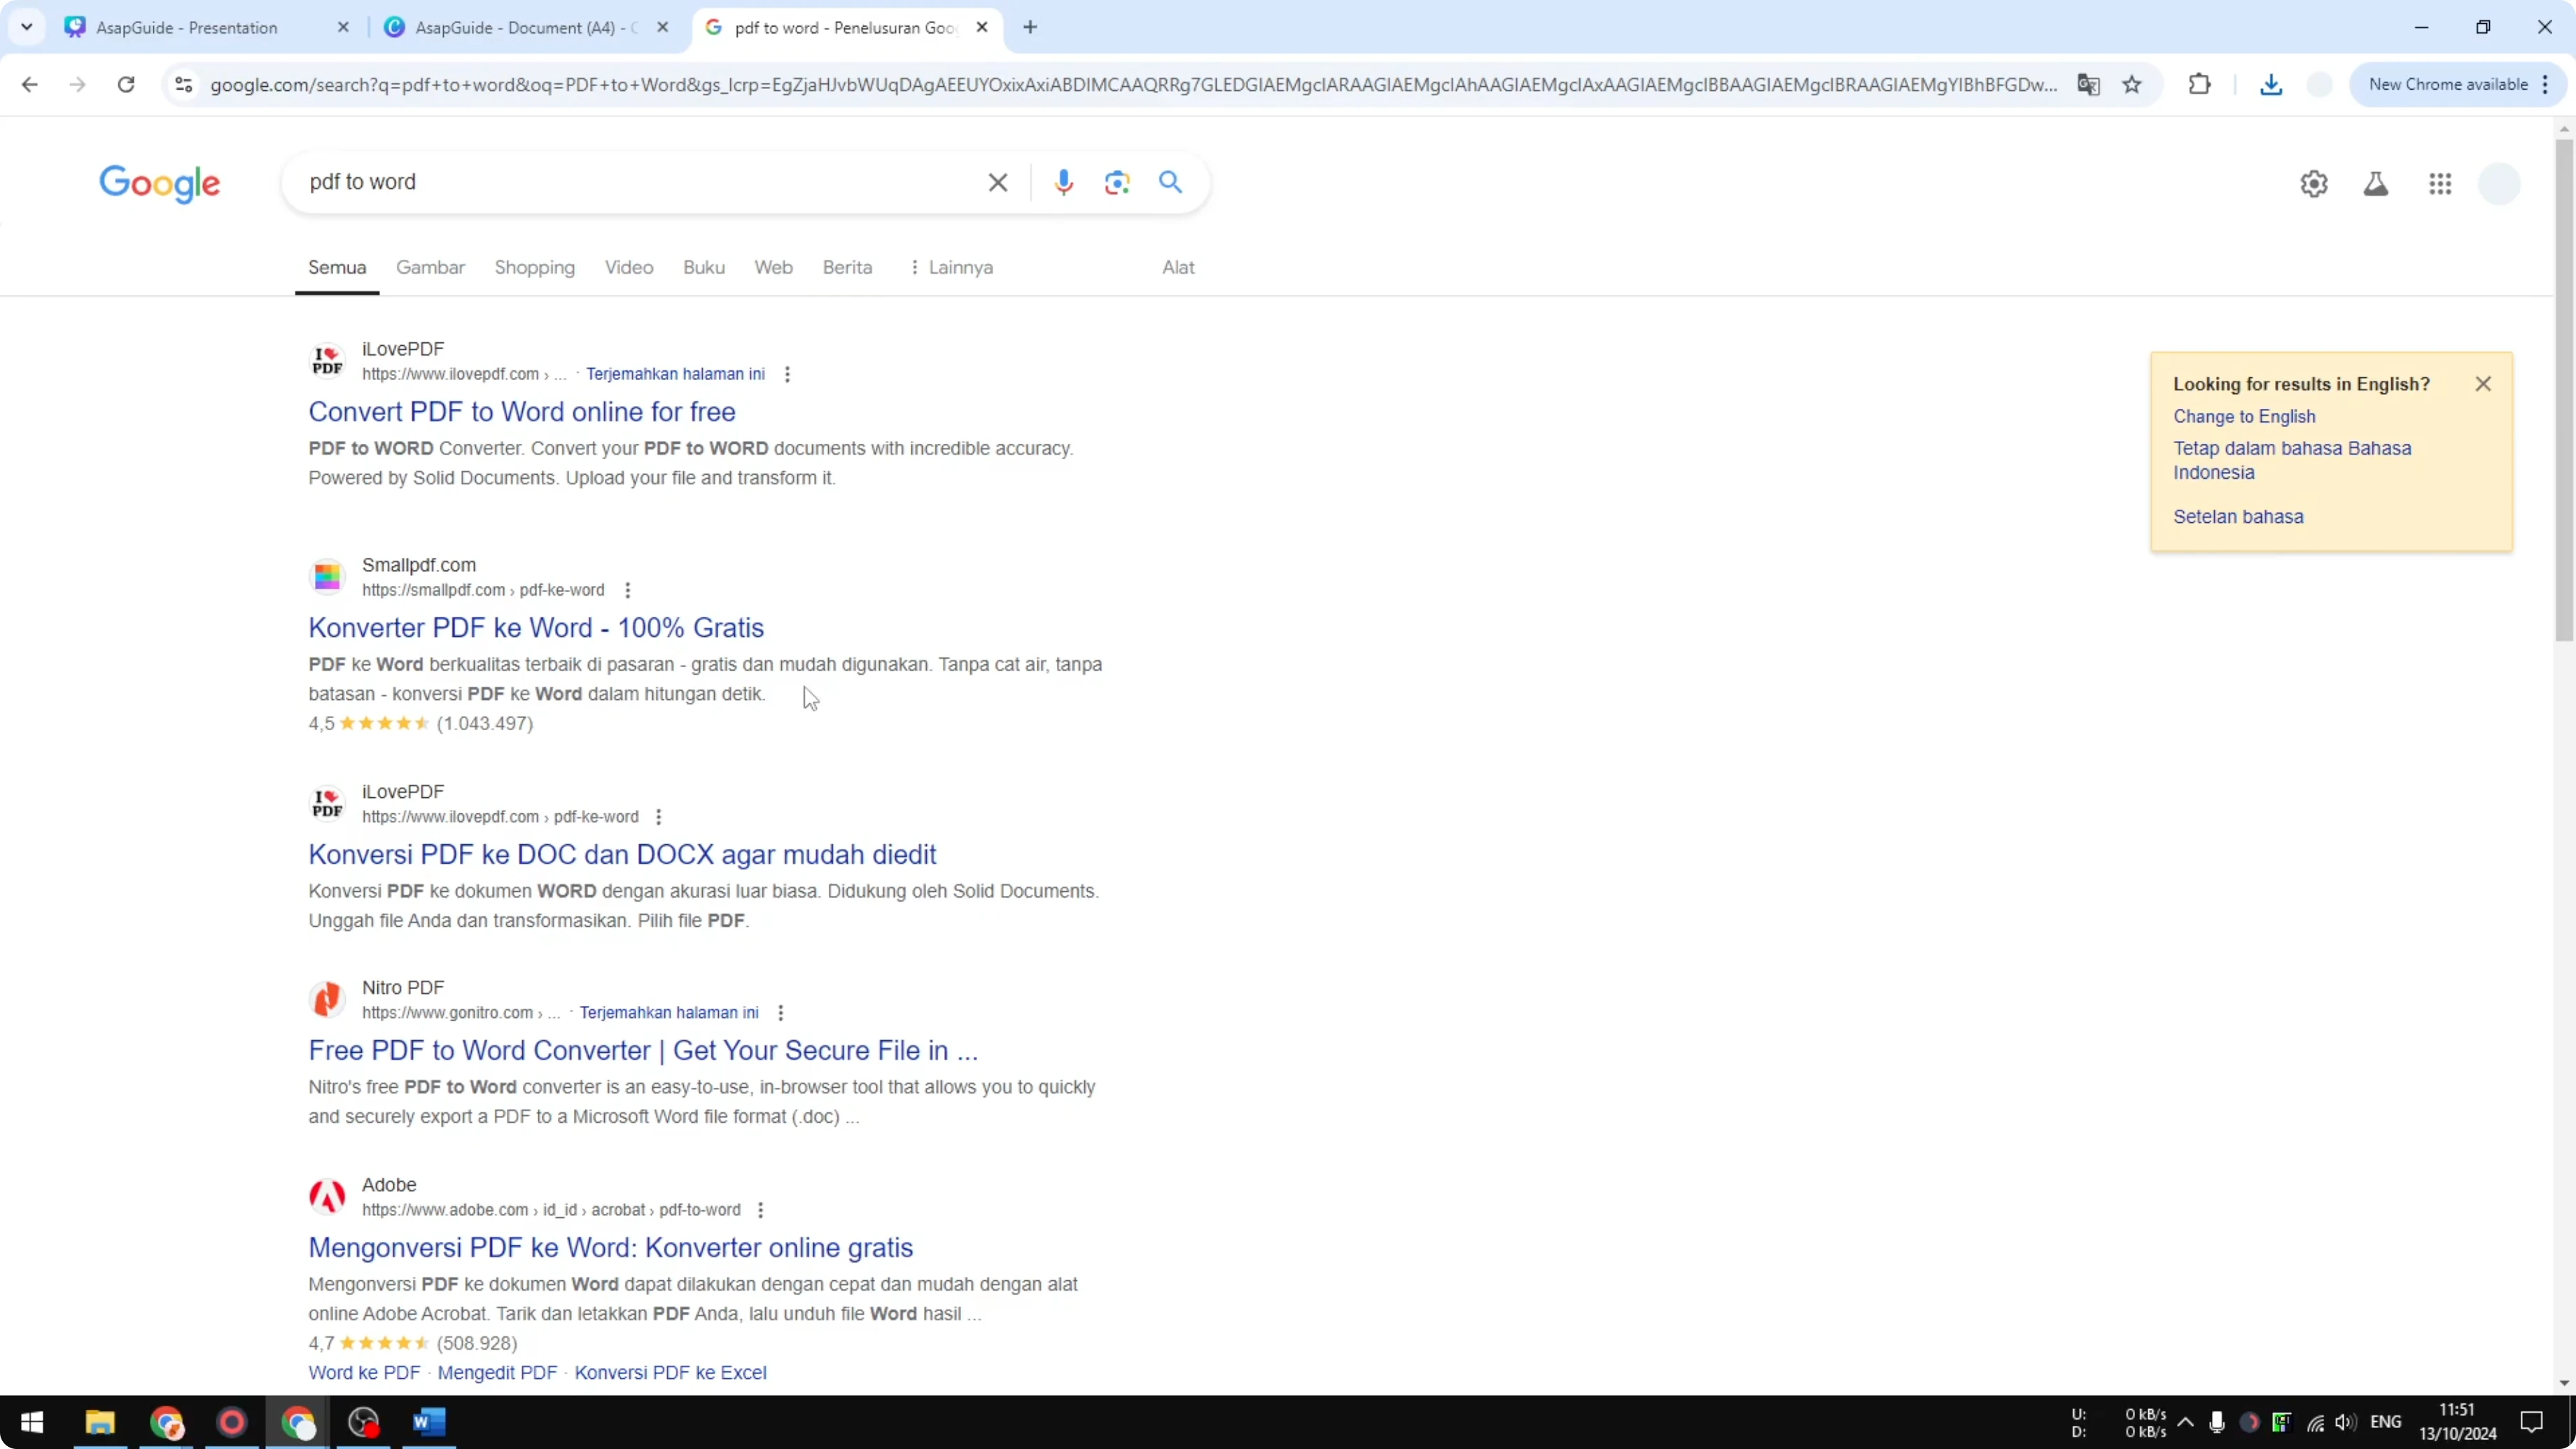Click inside the Google search input field
2576x1449 pixels.
tap(620, 182)
